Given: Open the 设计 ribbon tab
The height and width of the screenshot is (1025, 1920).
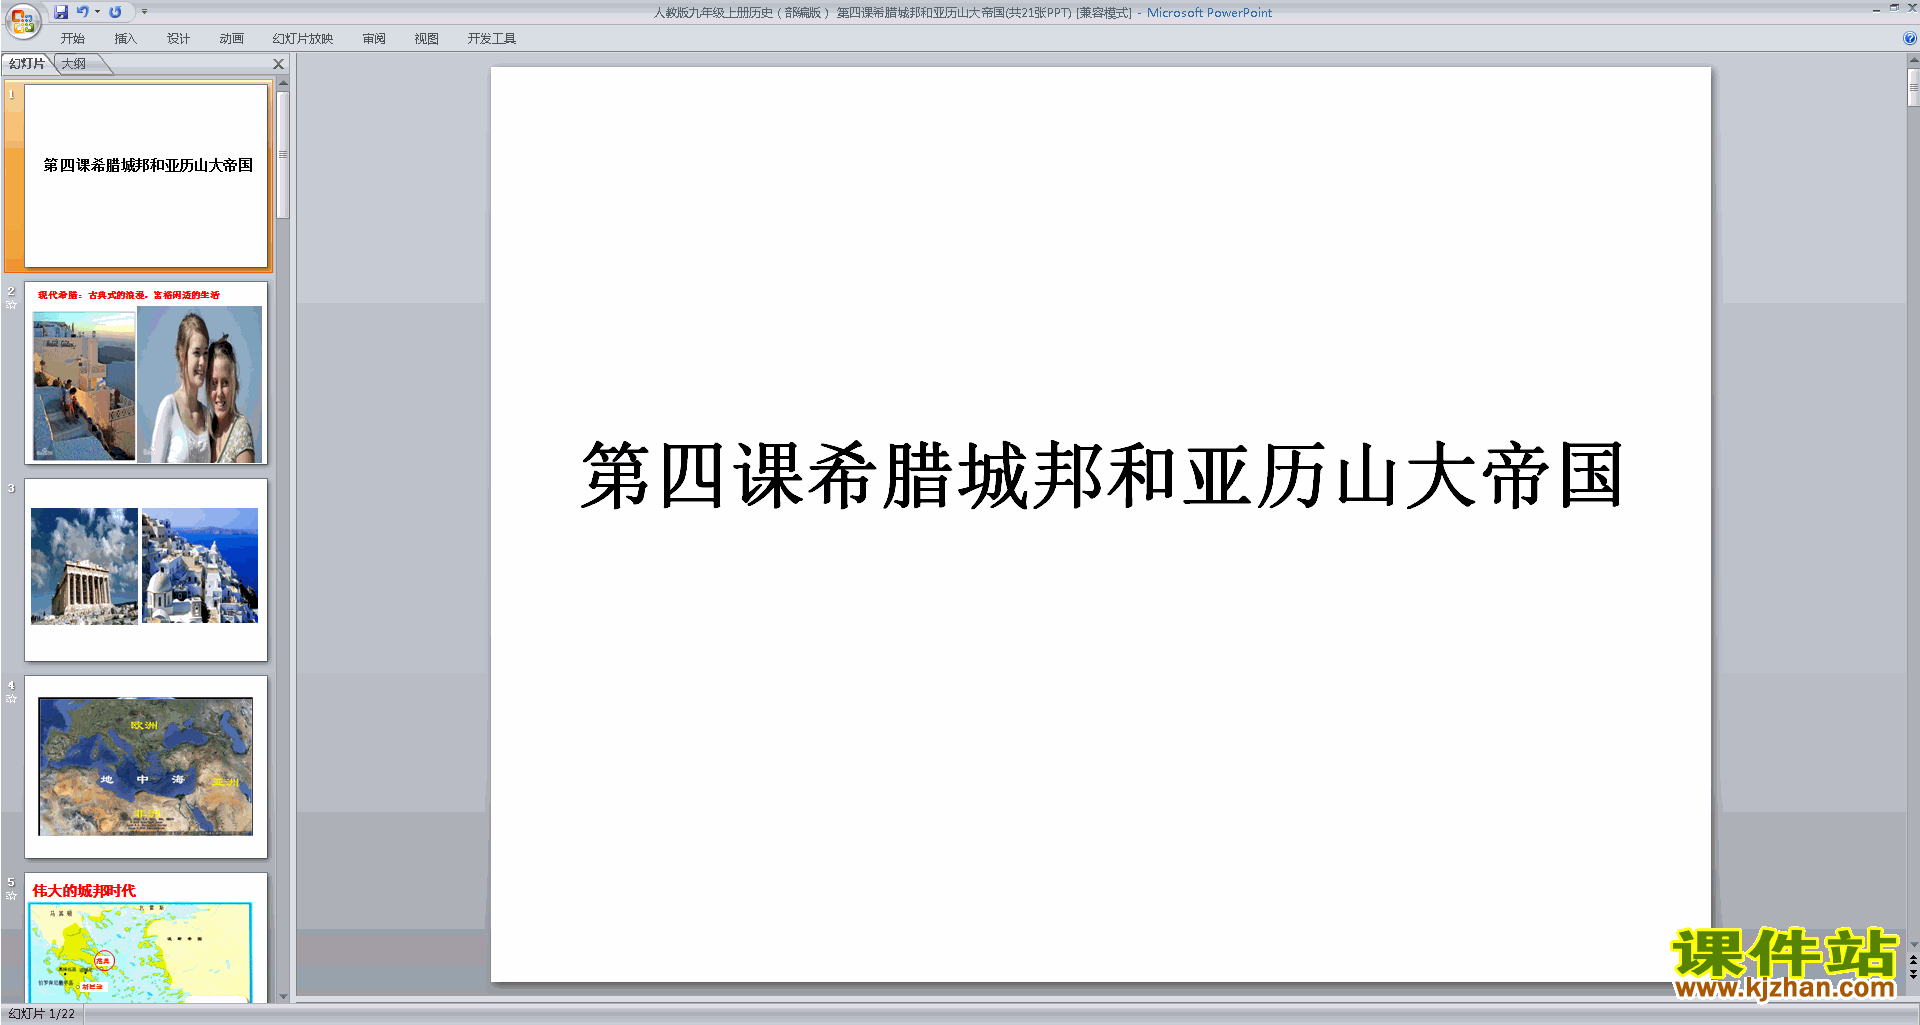Looking at the screenshot, I should pyautogui.click(x=178, y=39).
